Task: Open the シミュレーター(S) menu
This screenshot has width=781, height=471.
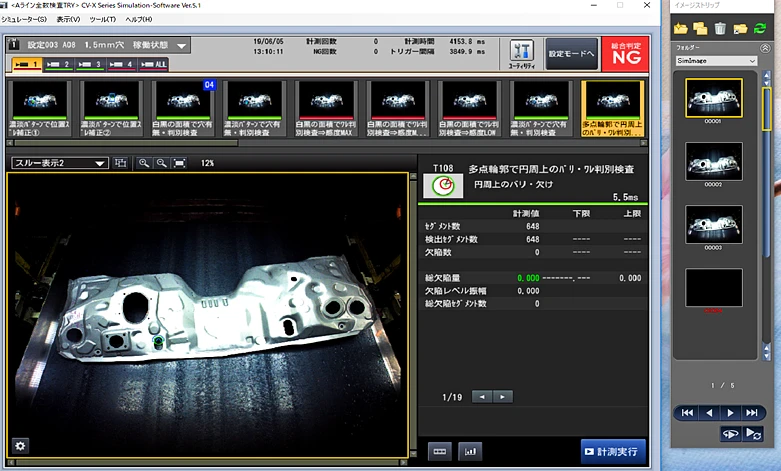Action: click(x=24, y=19)
